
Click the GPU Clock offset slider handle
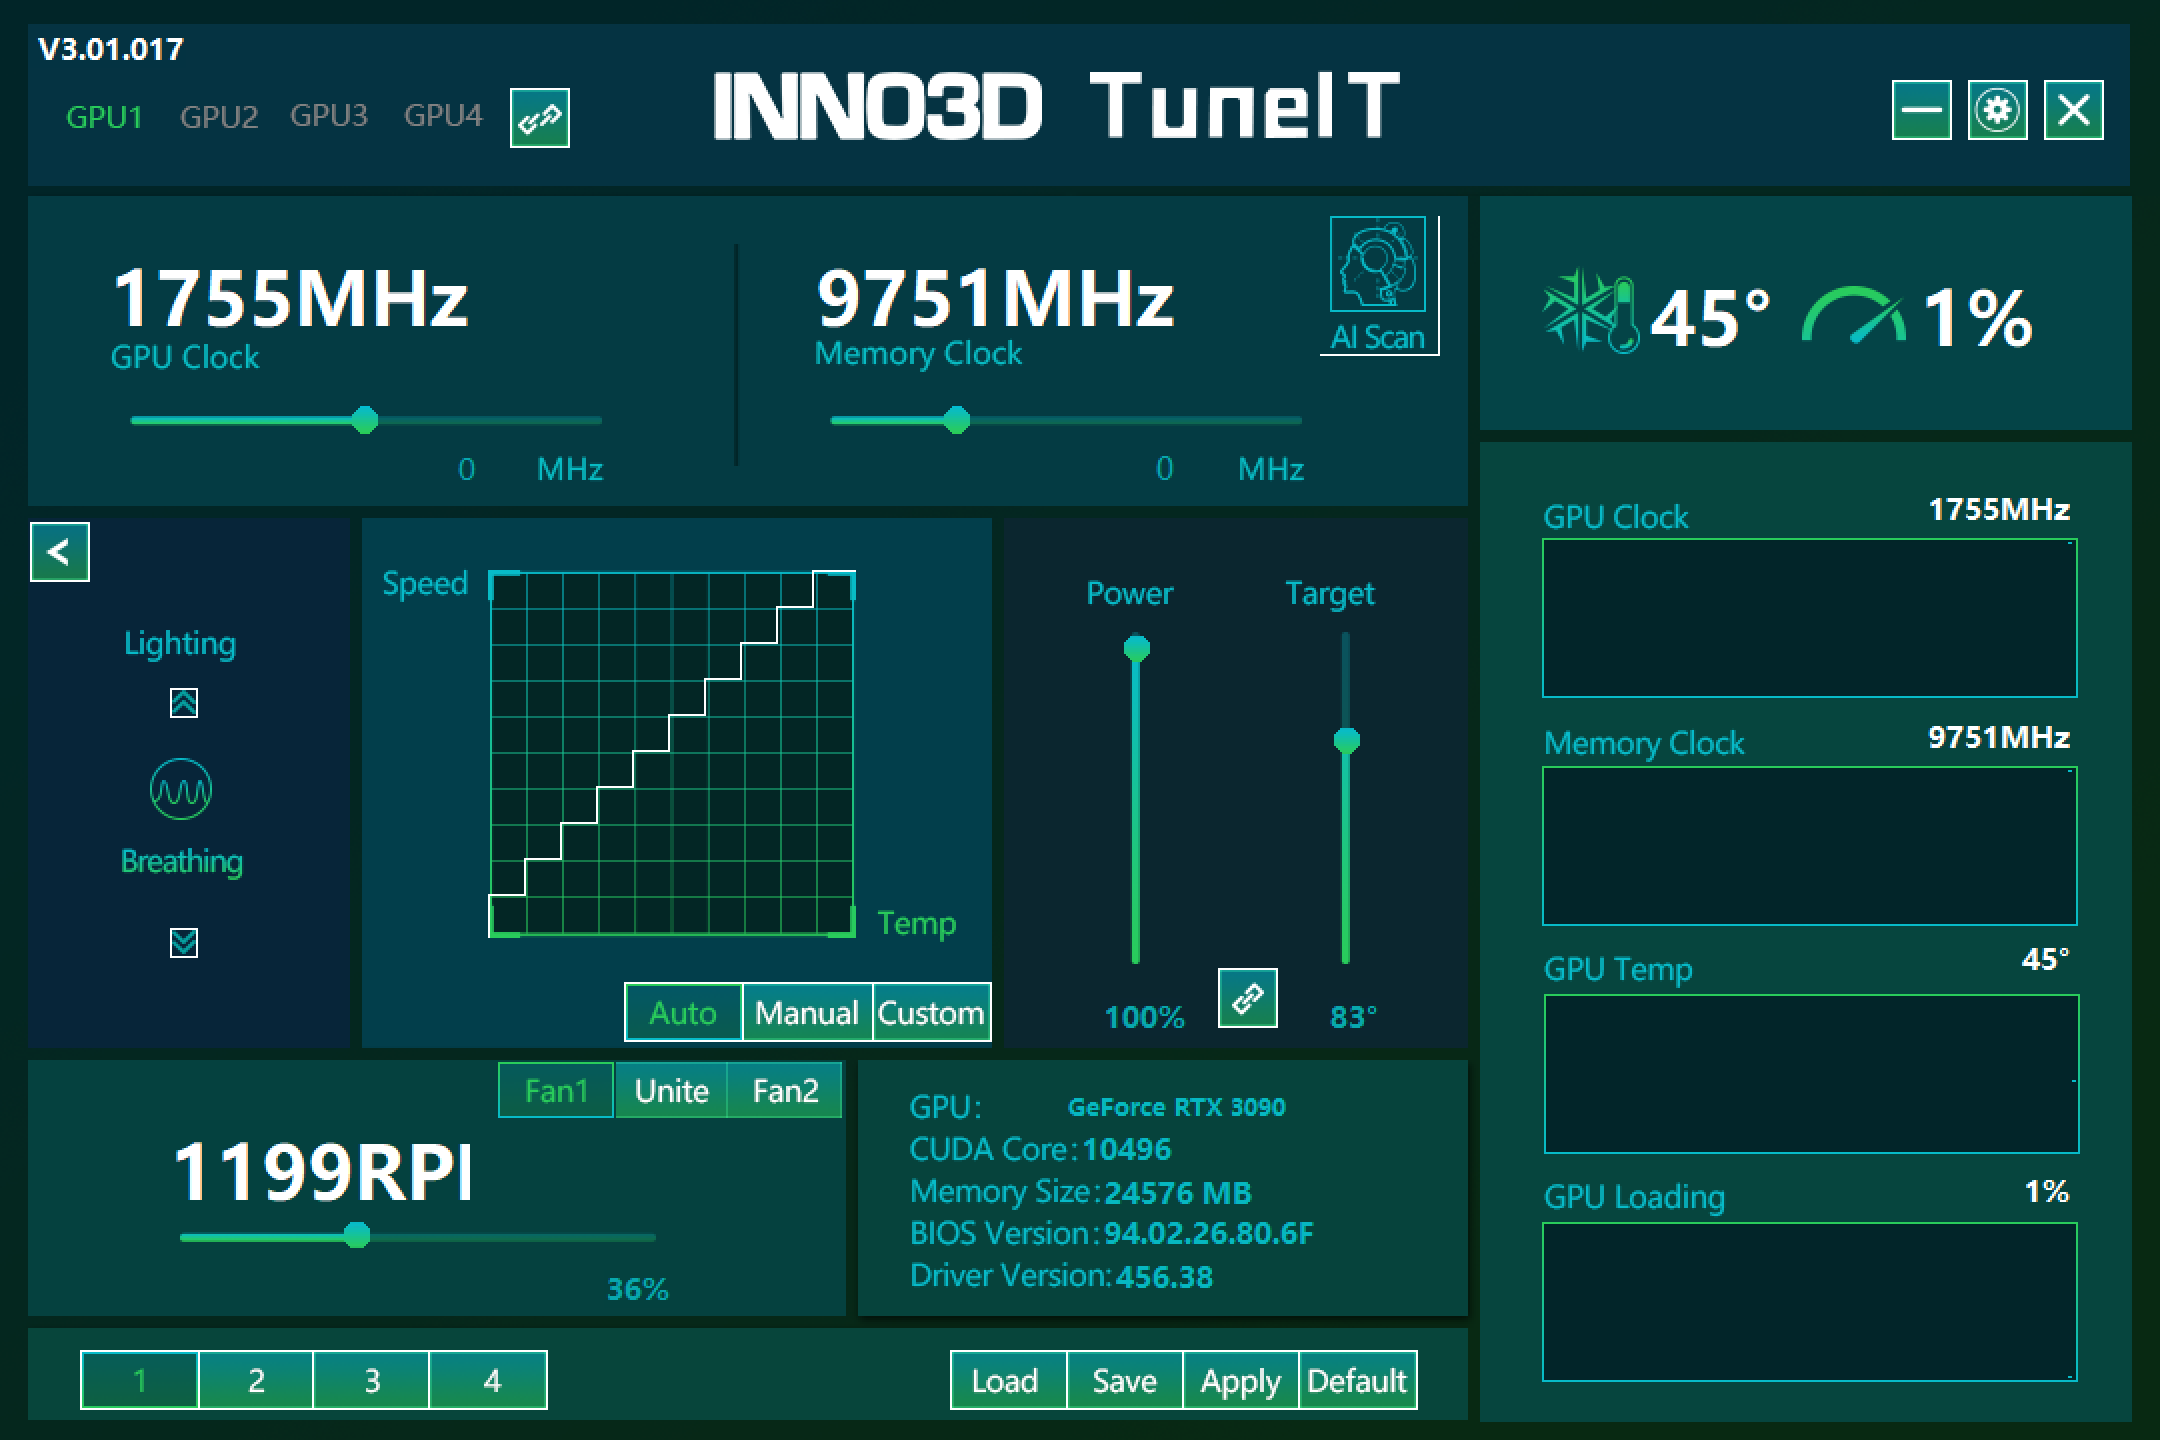[x=365, y=420]
